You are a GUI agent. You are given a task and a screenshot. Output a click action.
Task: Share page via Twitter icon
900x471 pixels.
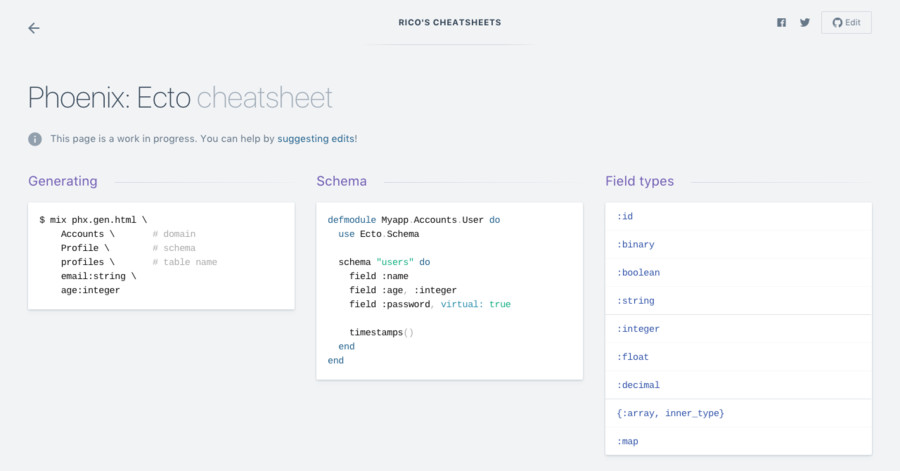pos(805,23)
